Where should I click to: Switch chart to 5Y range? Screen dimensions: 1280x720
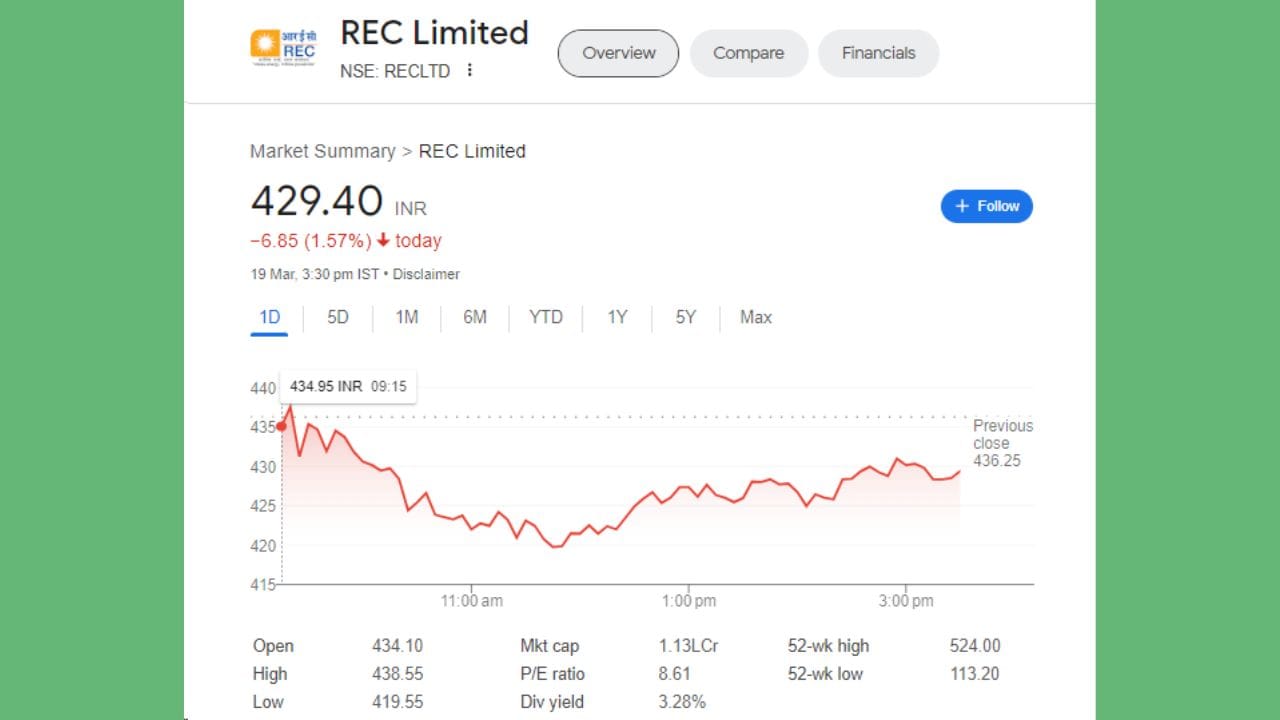[x=685, y=317]
